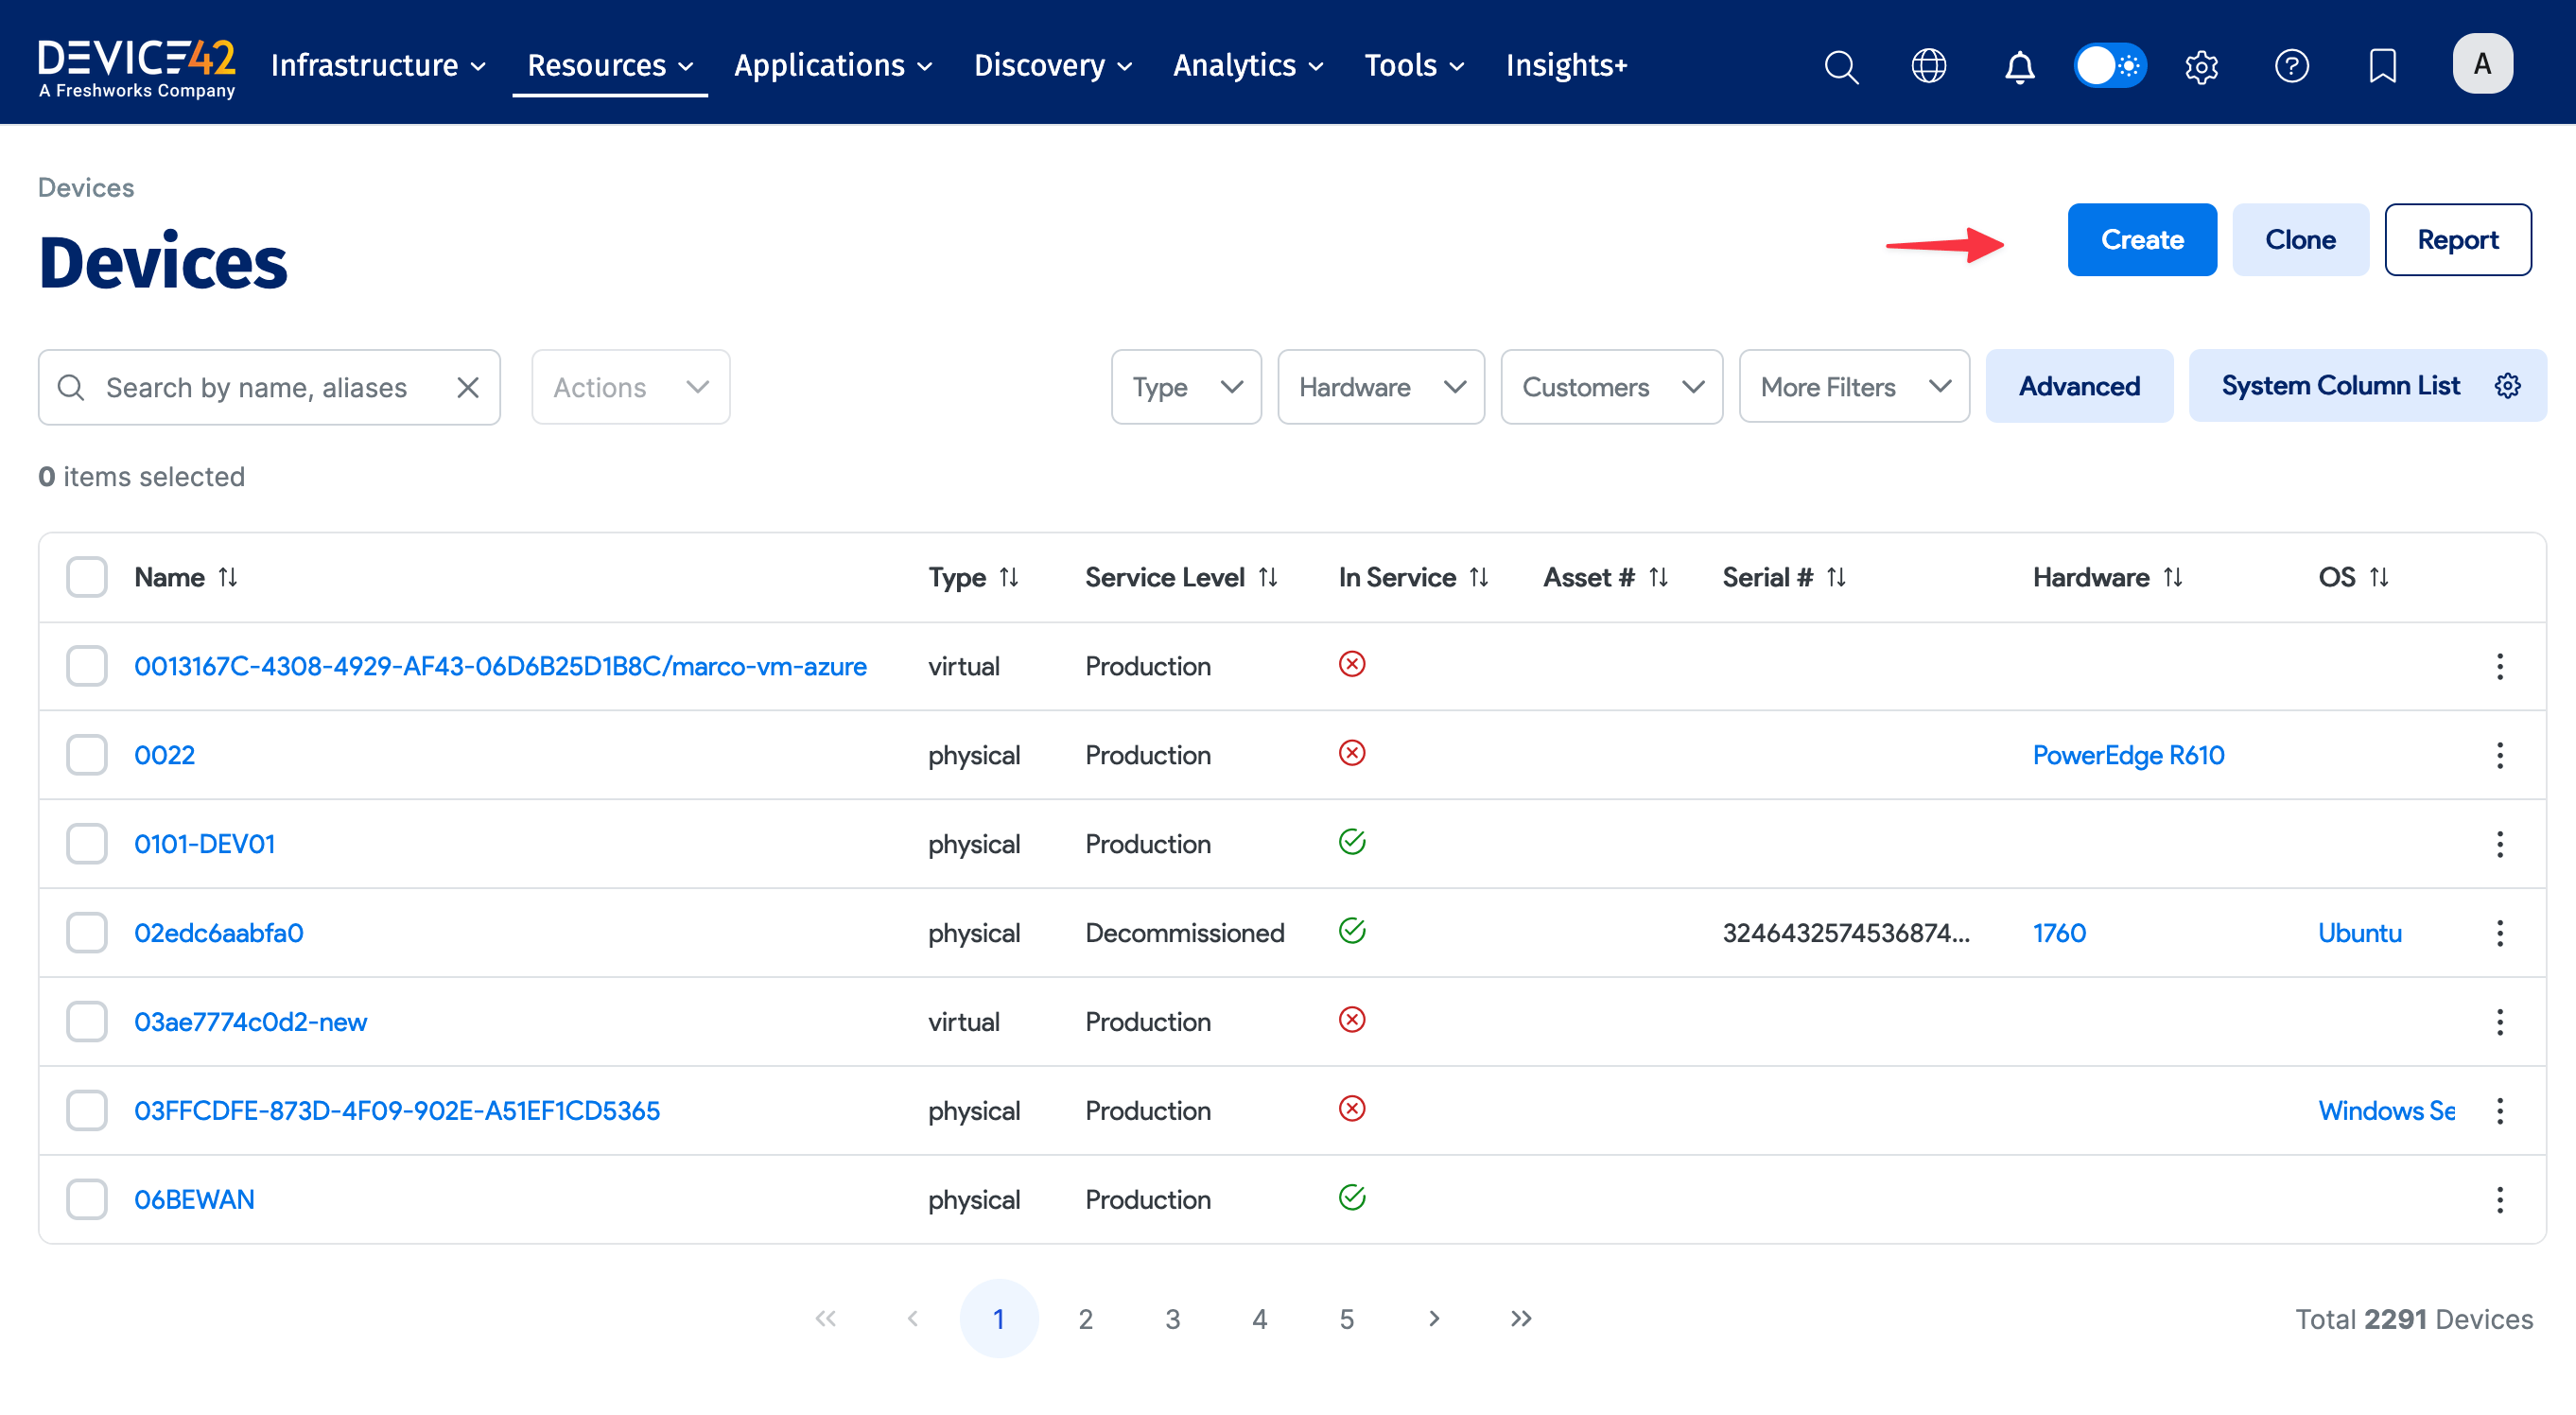Open the PowerEdge R610 hardware link
This screenshot has height=1415, width=2576.
pos(2128,755)
